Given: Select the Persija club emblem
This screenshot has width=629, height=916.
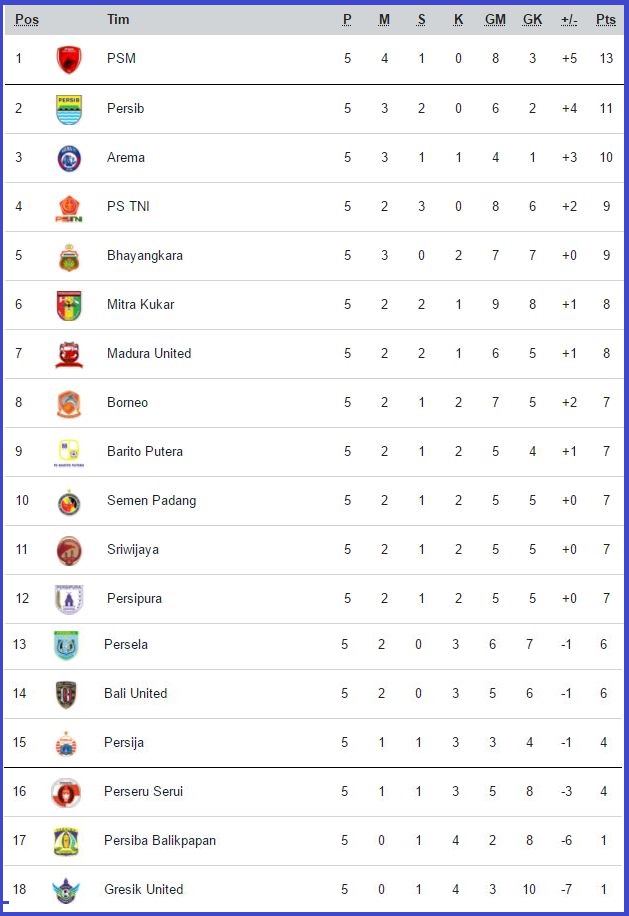Looking at the screenshot, I should (66, 744).
